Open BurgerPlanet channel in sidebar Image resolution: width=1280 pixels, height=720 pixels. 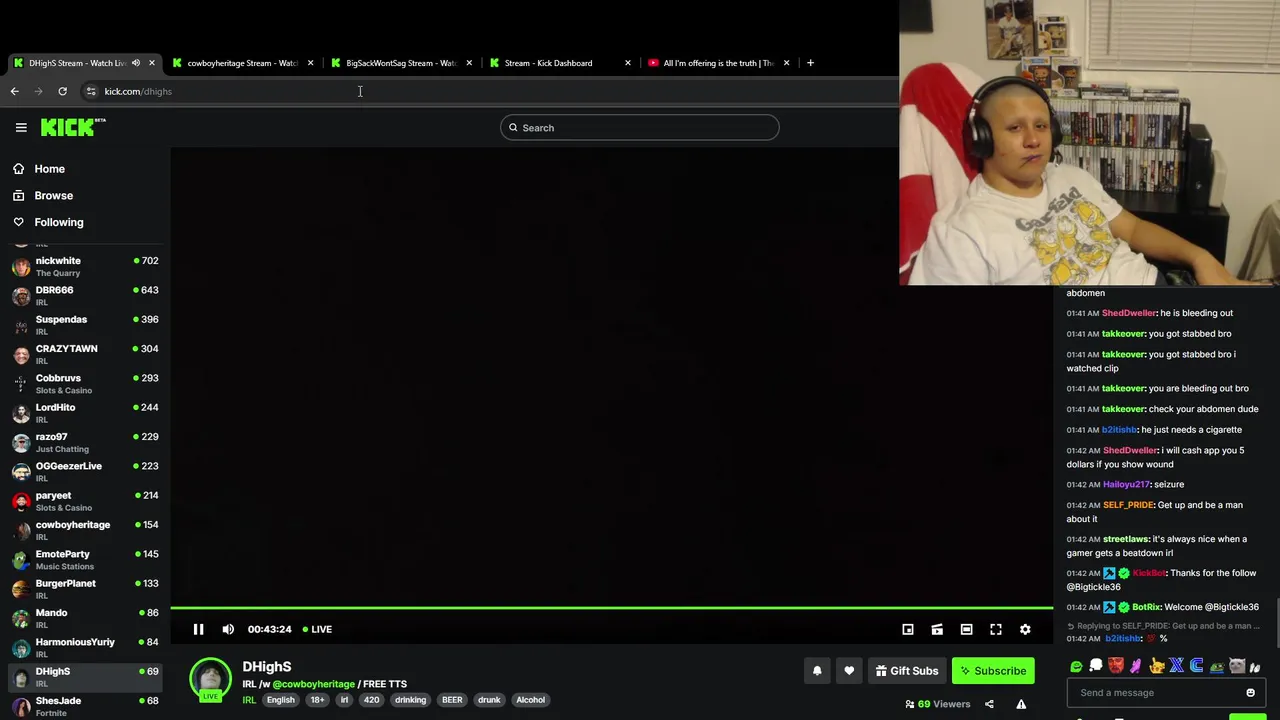(85, 589)
